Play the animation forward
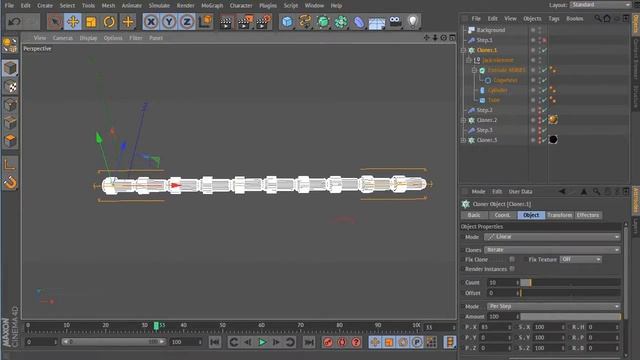Viewport: 640px width, 360px height. 262,342
